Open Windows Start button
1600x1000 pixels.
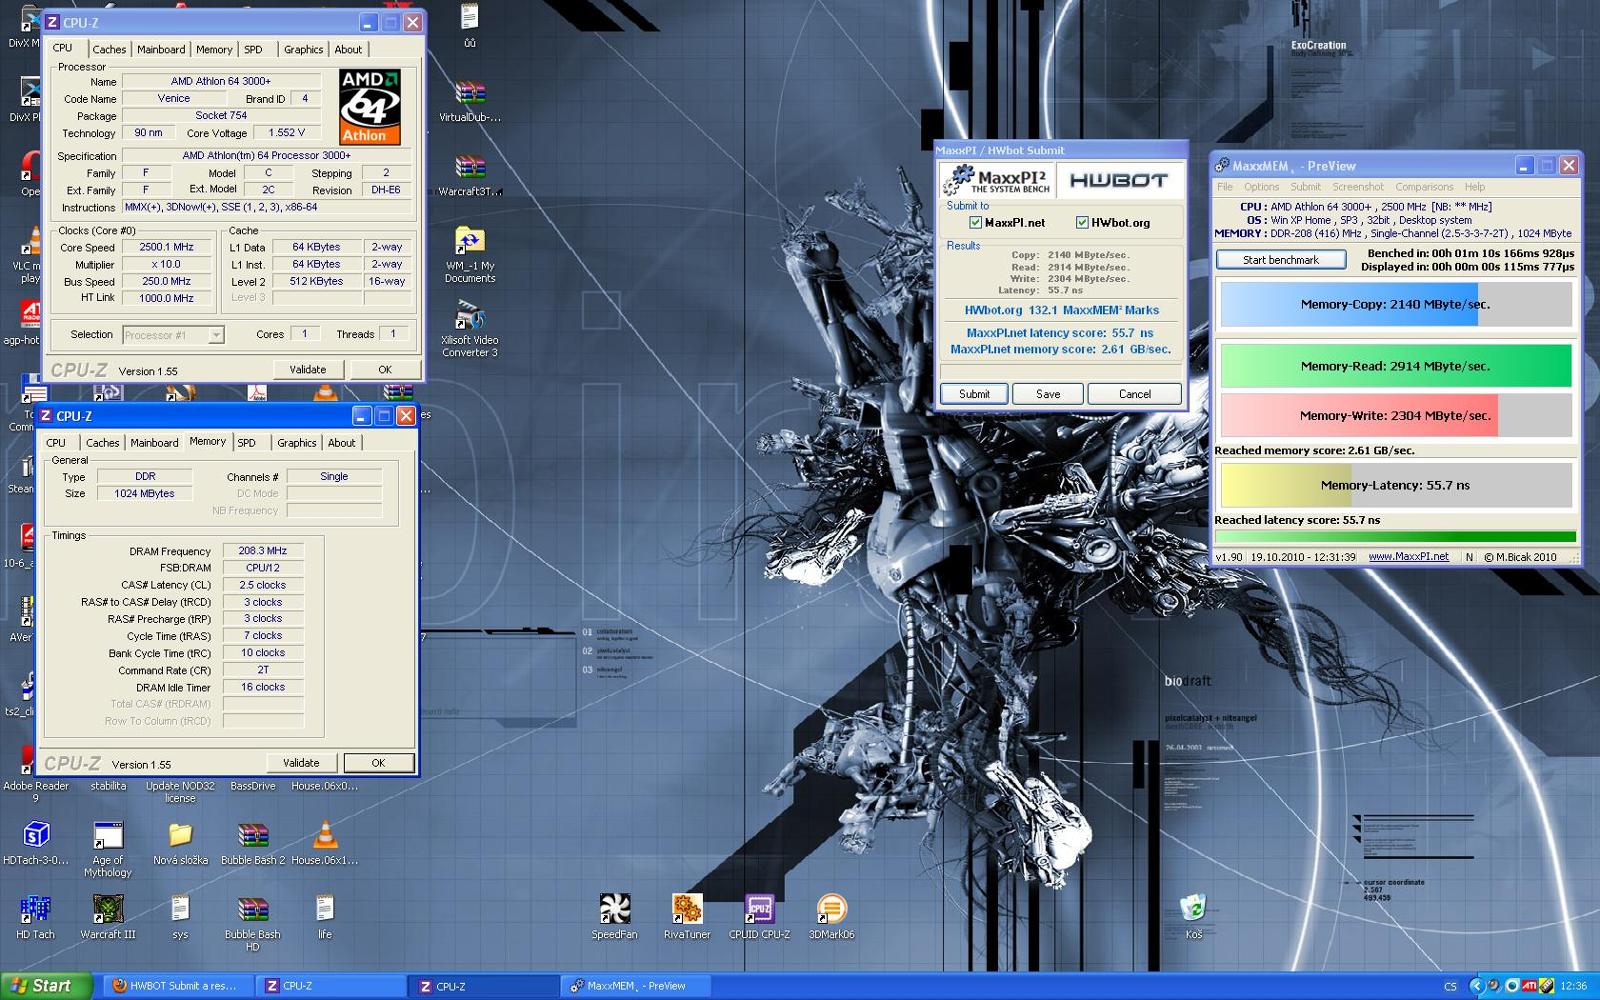[x=46, y=986]
